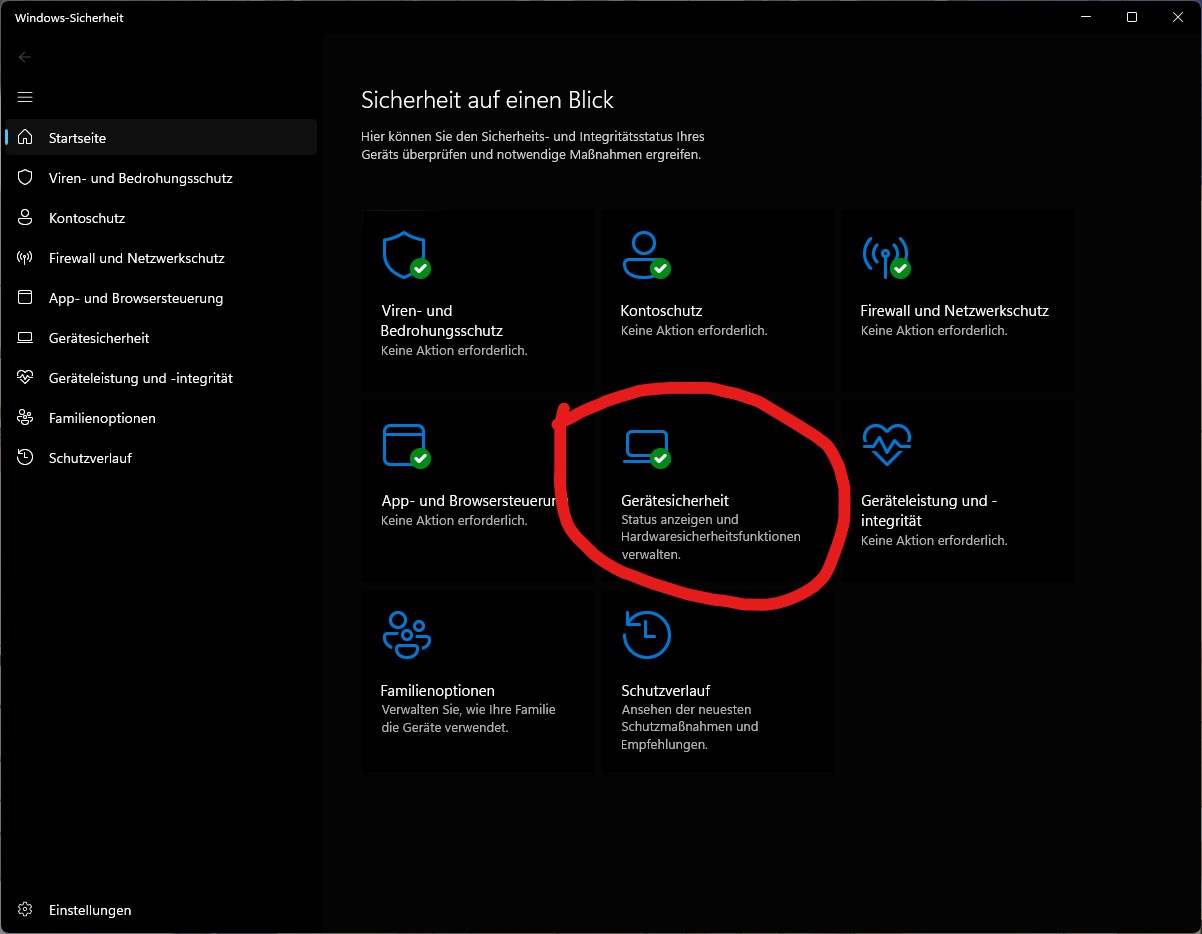Open the App- und Browsersteuerung tile title

[475, 501]
